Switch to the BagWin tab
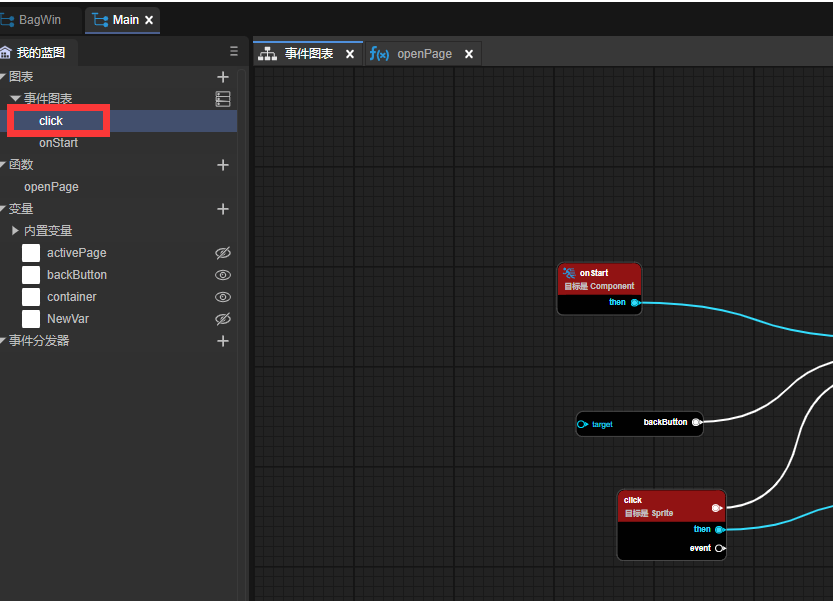 pyautogui.click(x=39, y=20)
